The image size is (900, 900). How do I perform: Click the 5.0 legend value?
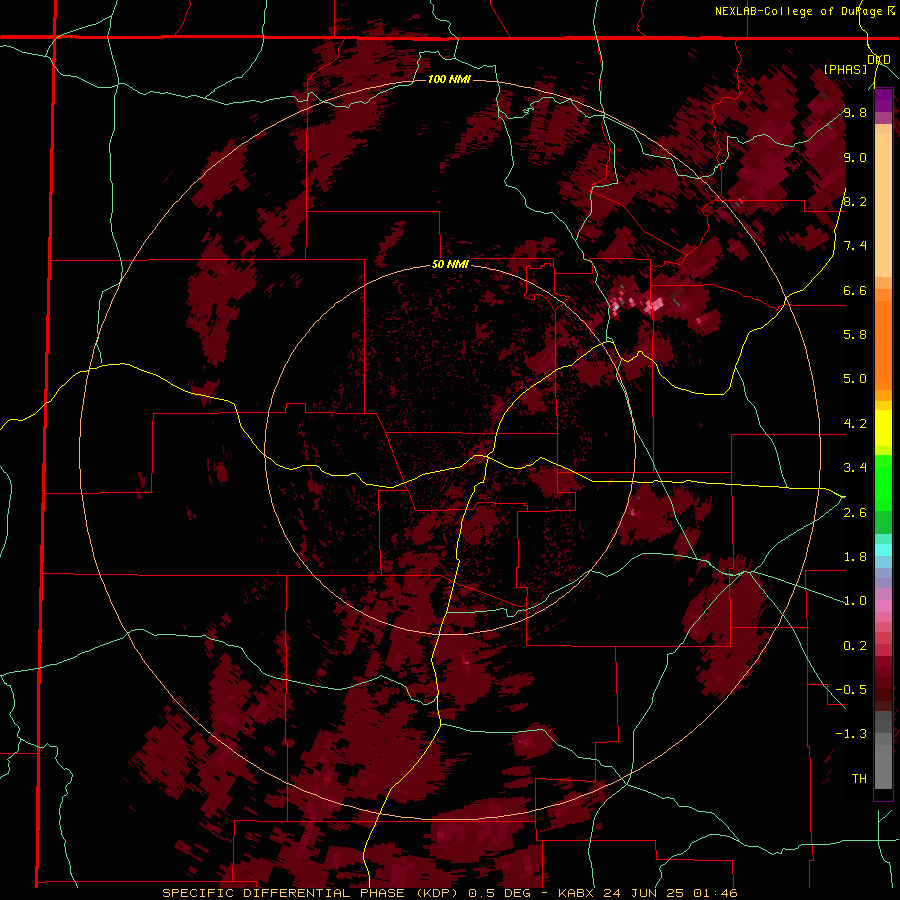click(855, 379)
